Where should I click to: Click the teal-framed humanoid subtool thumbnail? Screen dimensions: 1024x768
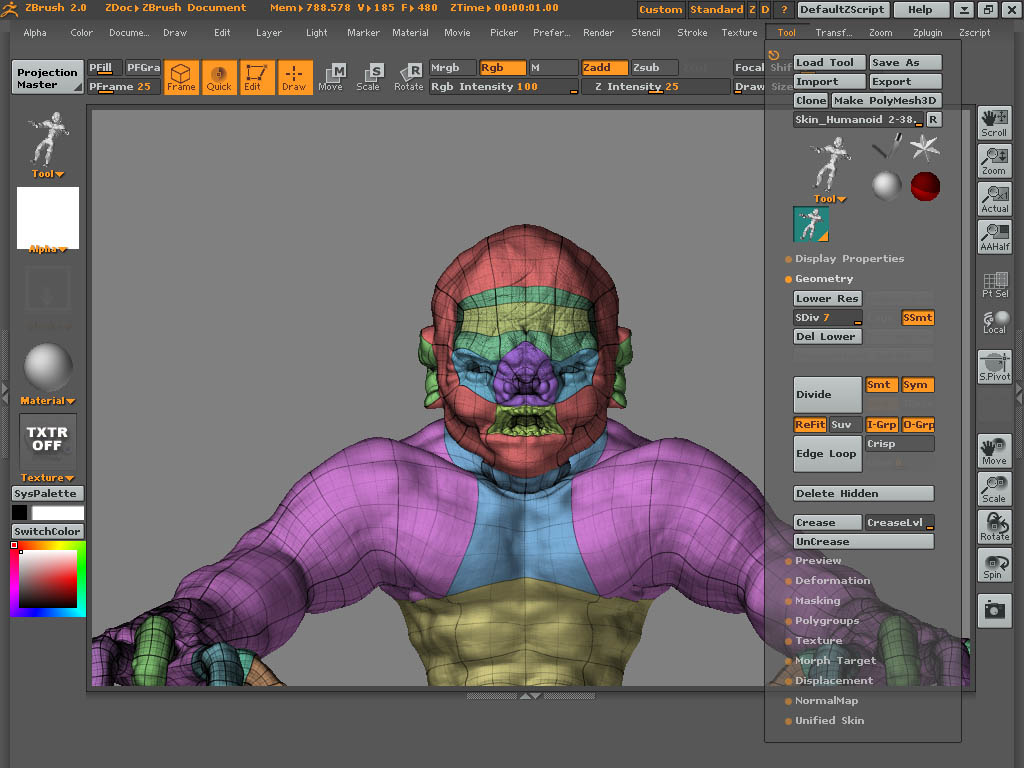click(811, 224)
